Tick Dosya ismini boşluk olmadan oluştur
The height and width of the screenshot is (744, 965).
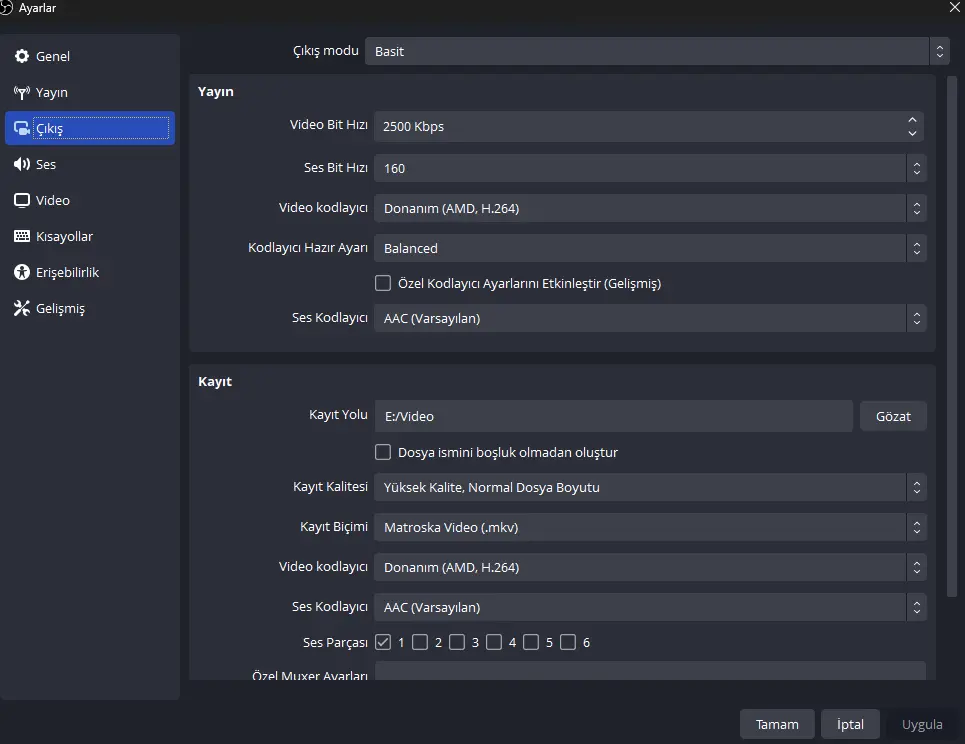pyautogui.click(x=383, y=452)
